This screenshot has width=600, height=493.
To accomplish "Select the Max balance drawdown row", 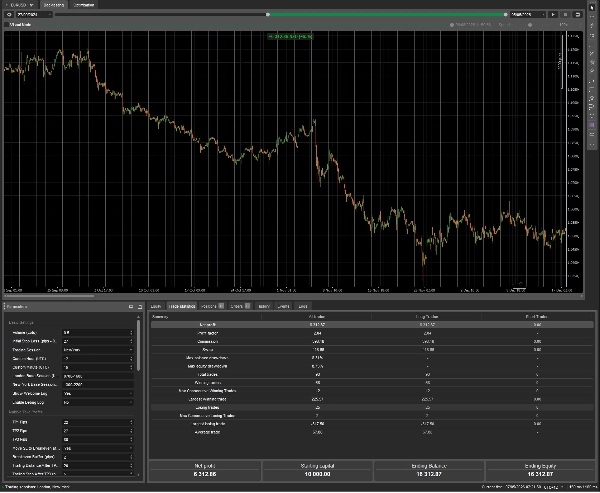I will pyautogui.click(x=372, y=358).
